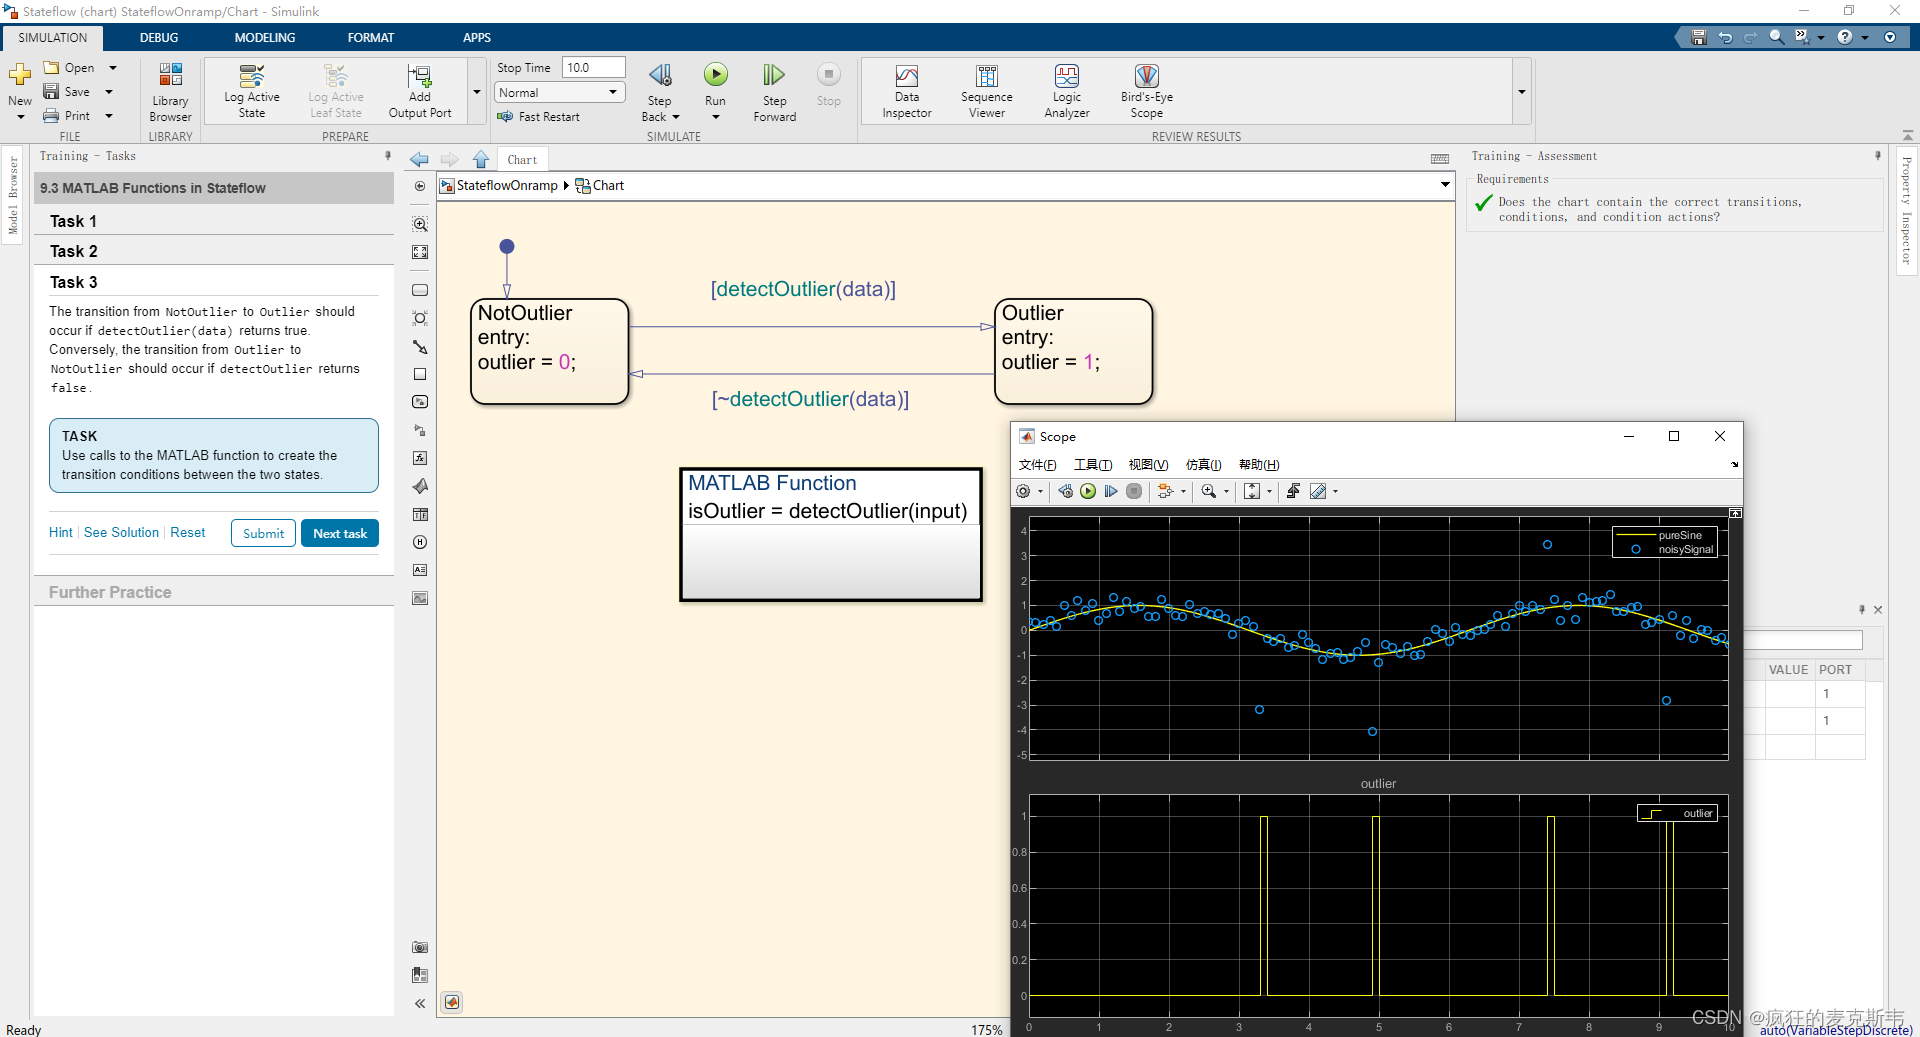This screenshot has width=1920, height=1037.
Task: Enable Fast Restart
Action: [541, 116]
